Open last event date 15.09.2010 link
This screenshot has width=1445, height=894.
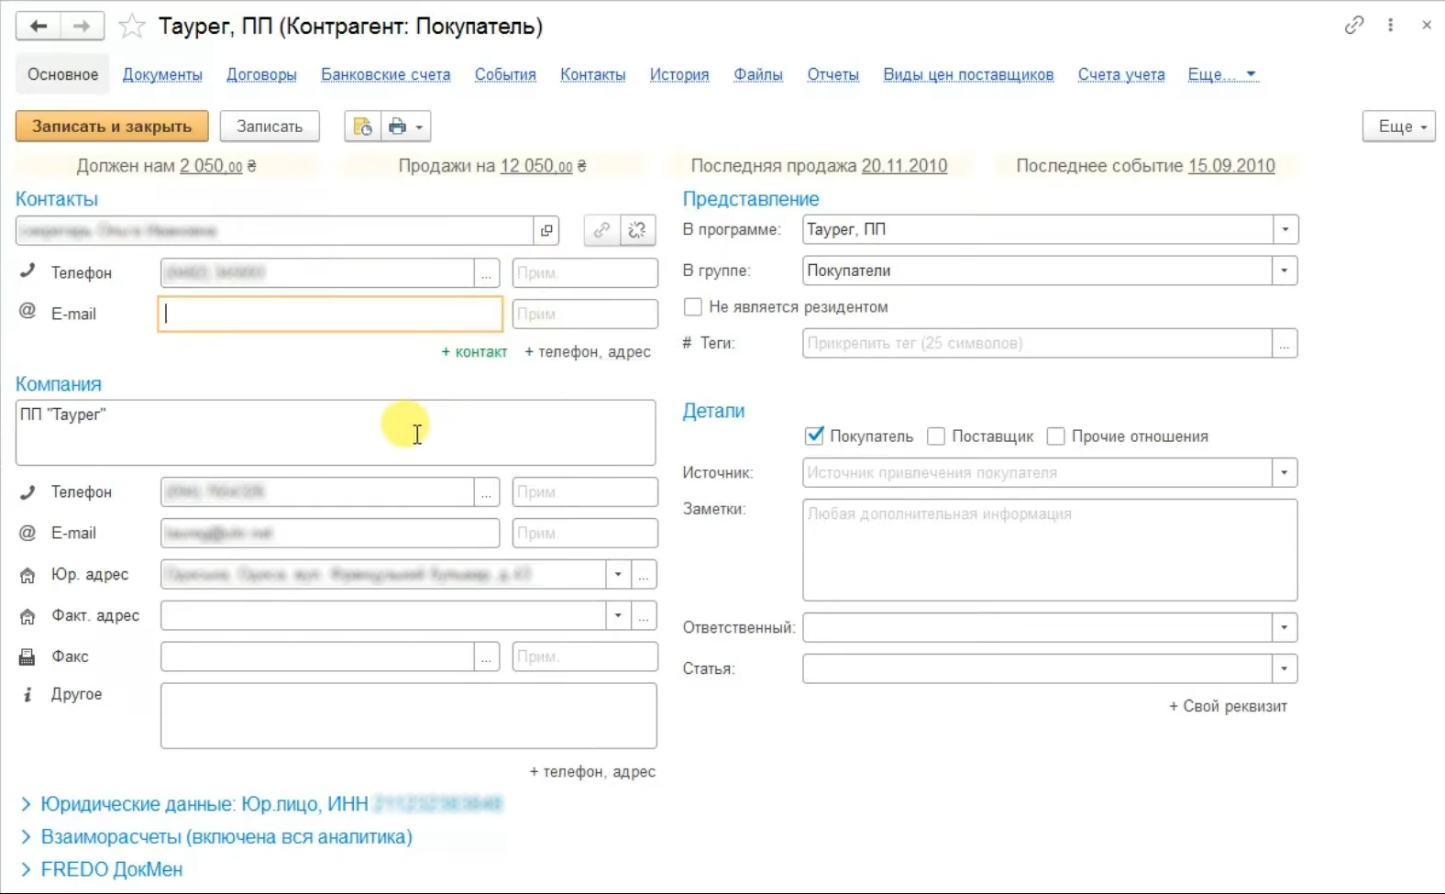click(x=1231, y=166)
